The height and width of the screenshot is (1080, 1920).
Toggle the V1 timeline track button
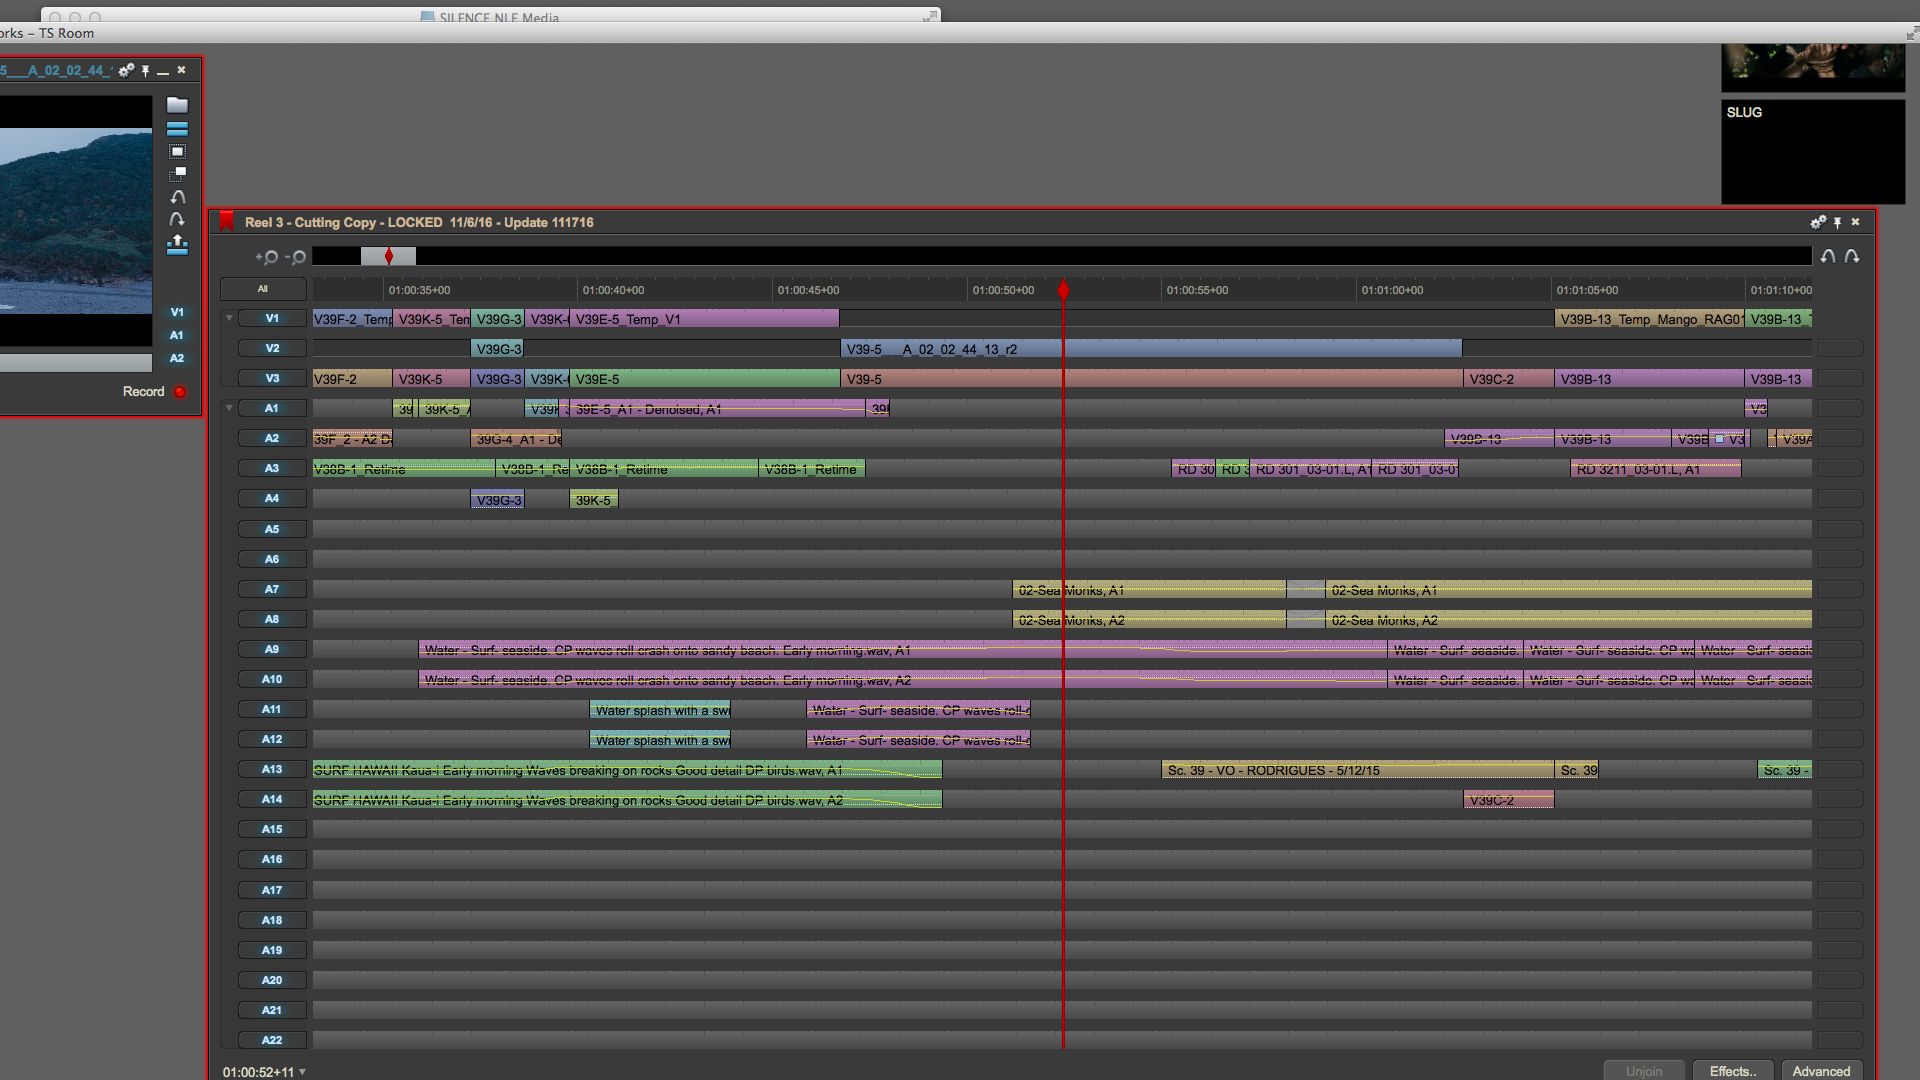[x=272, y=318]
